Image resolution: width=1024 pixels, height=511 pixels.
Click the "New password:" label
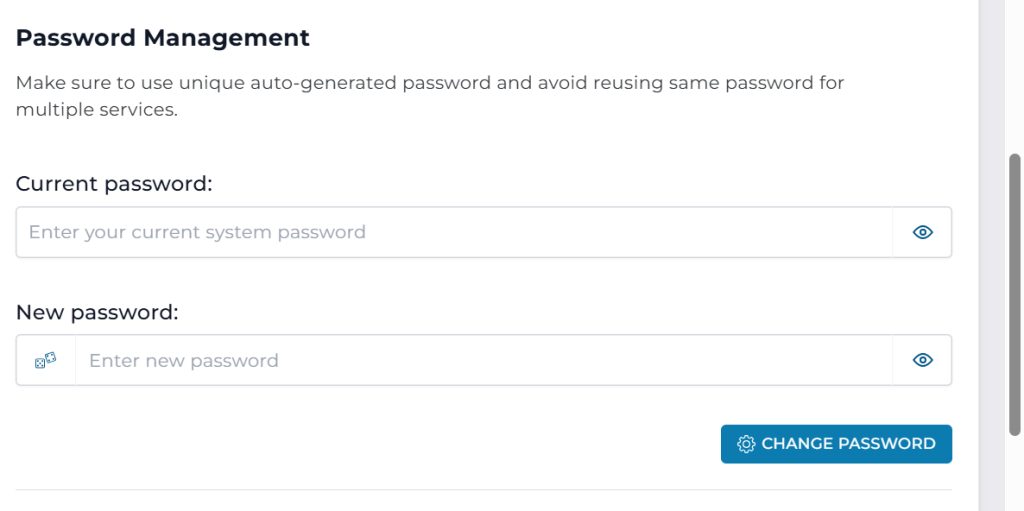[97, 312]
